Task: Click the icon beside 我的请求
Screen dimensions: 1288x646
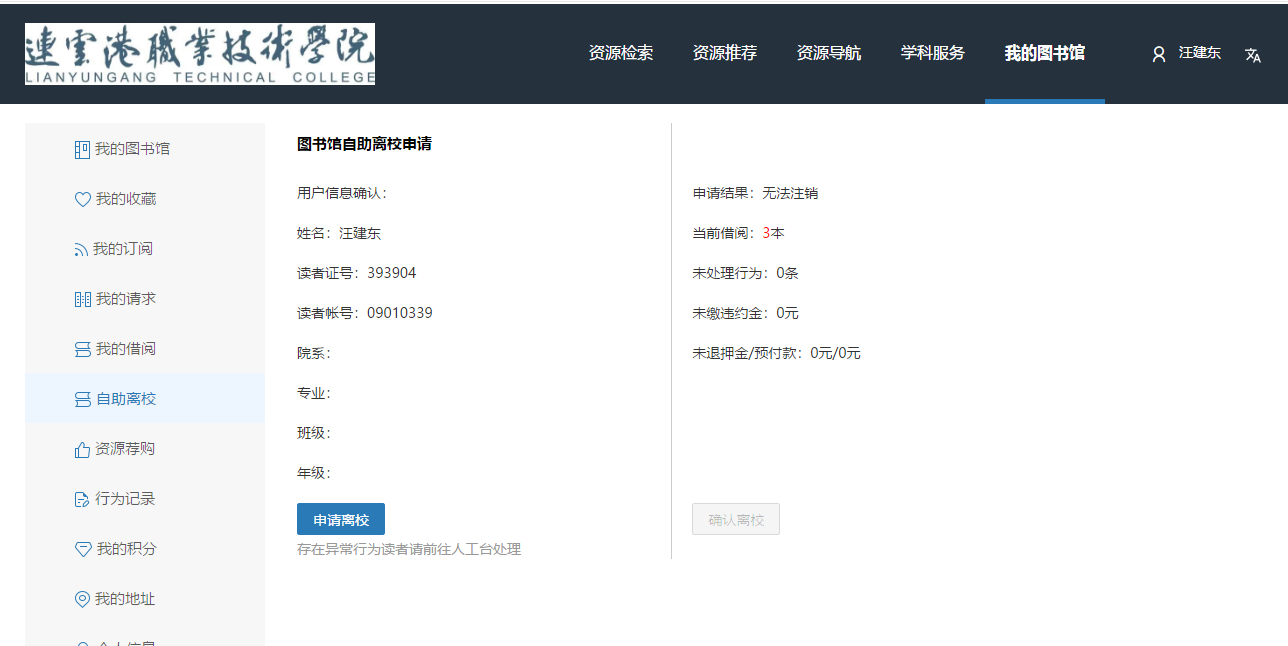Action: [x=82, y=299]
